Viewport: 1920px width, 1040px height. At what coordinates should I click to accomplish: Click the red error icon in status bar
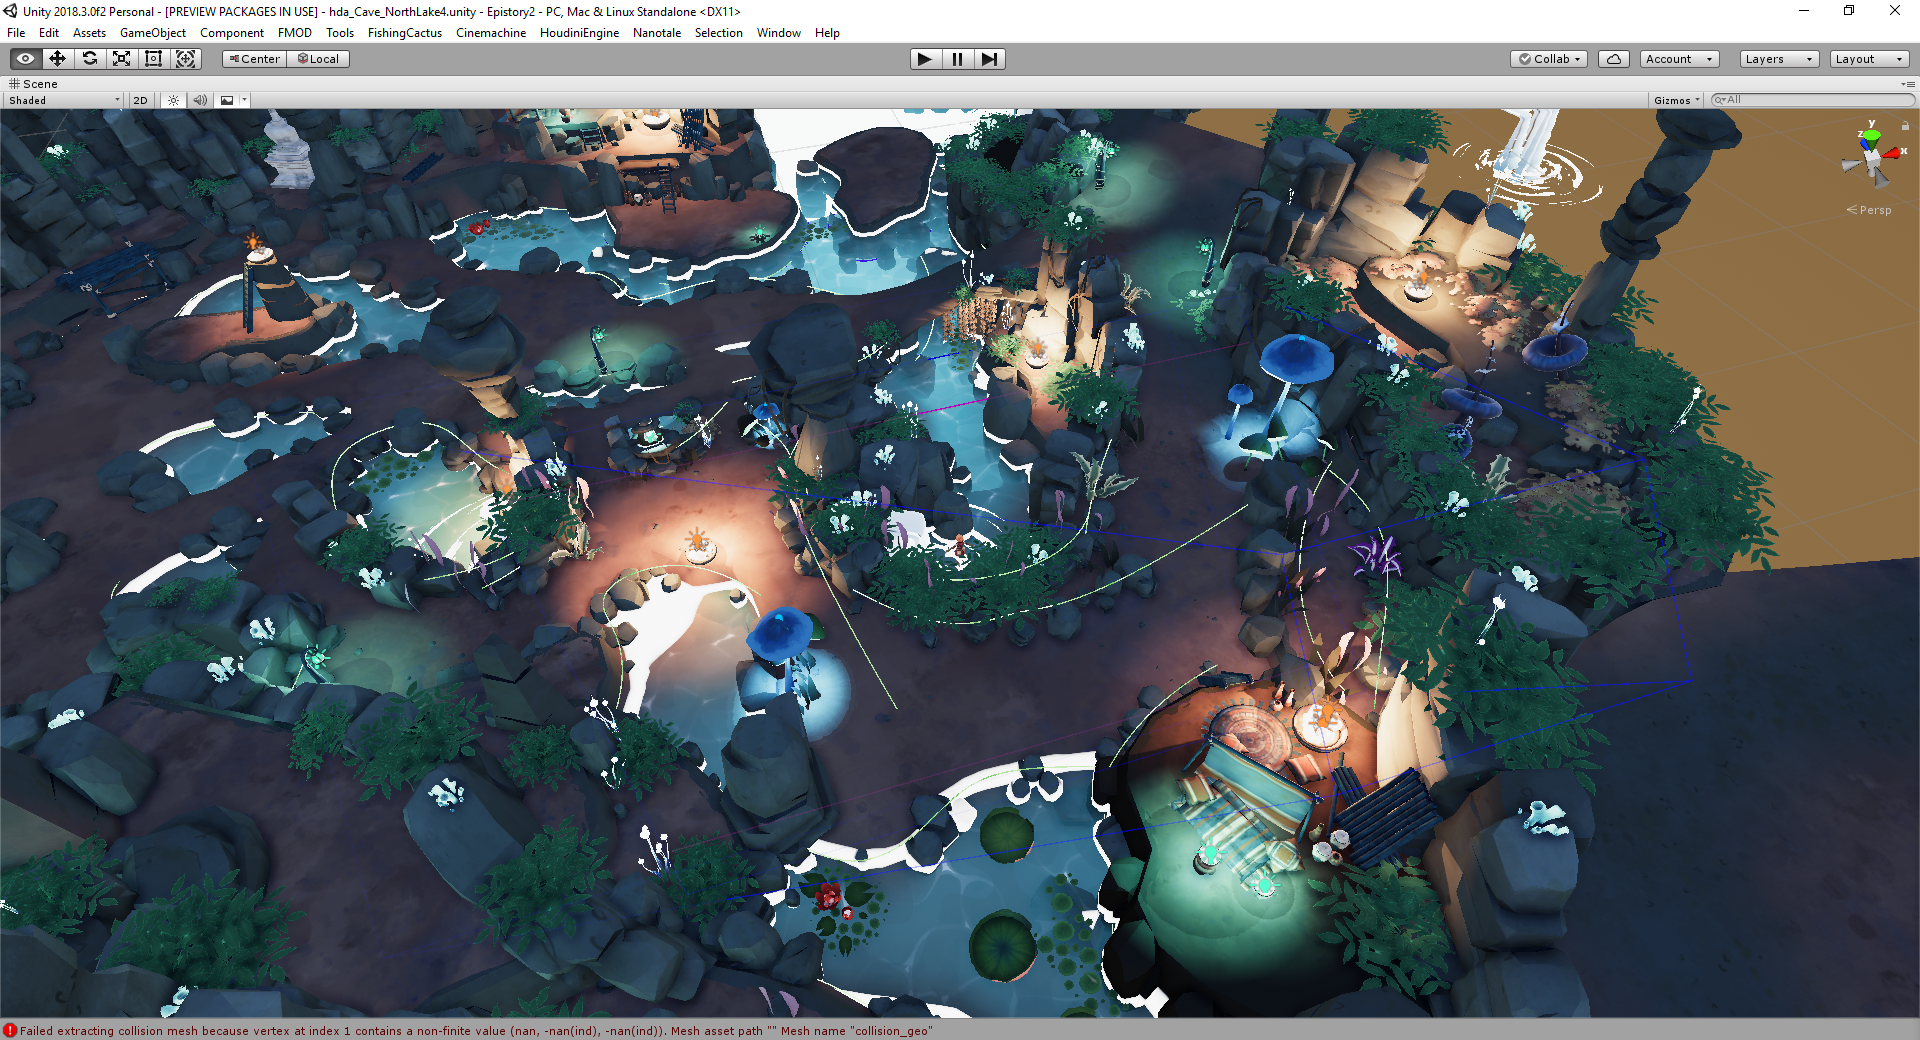click(10, 1030)
